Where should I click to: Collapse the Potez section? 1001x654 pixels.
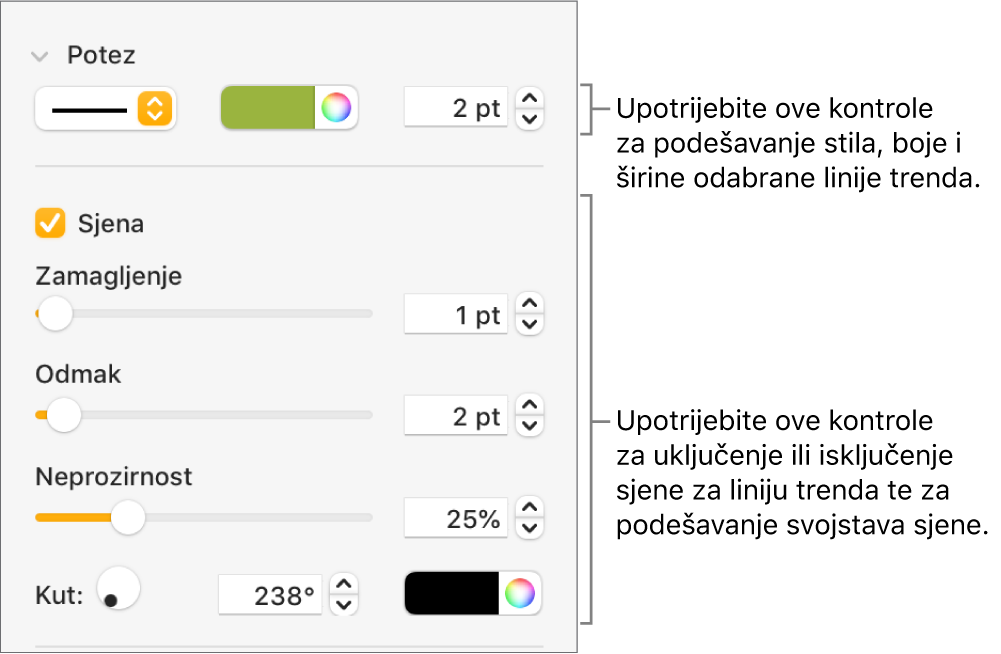pyautogui.click(x=40, y=56)
